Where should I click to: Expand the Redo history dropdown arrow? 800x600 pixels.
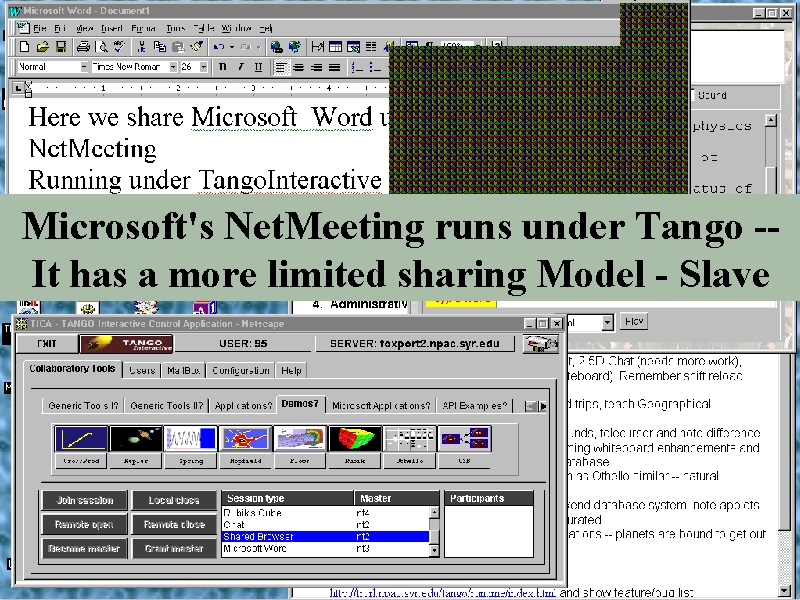[x=259, y=47]
